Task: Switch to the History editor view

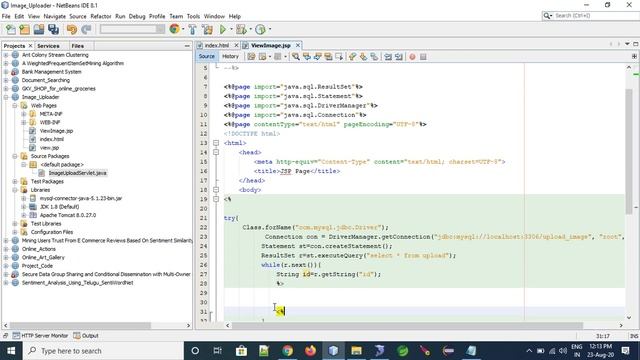Action: [x=230, y=56]
